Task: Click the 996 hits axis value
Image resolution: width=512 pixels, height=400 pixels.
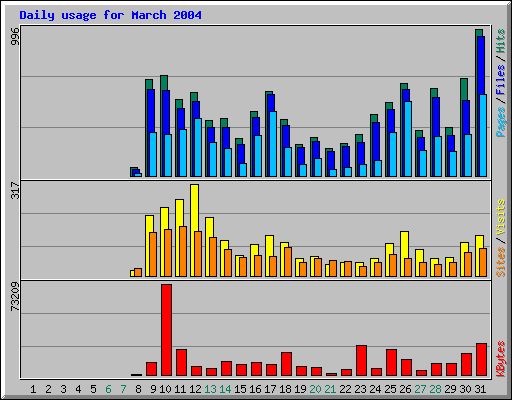Action: tap(15, 36)
